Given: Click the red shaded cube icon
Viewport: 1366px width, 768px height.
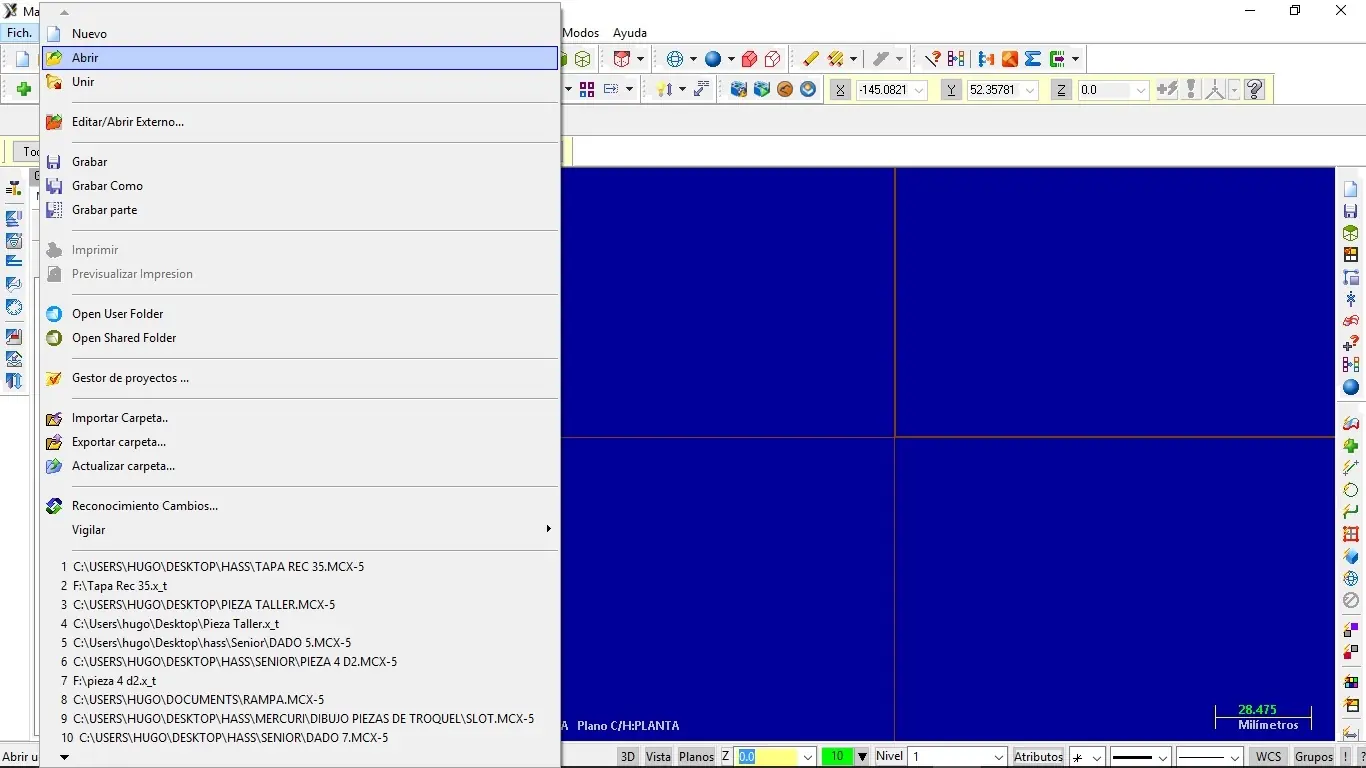Looking at the screenshot, I should tap(749, 59).
